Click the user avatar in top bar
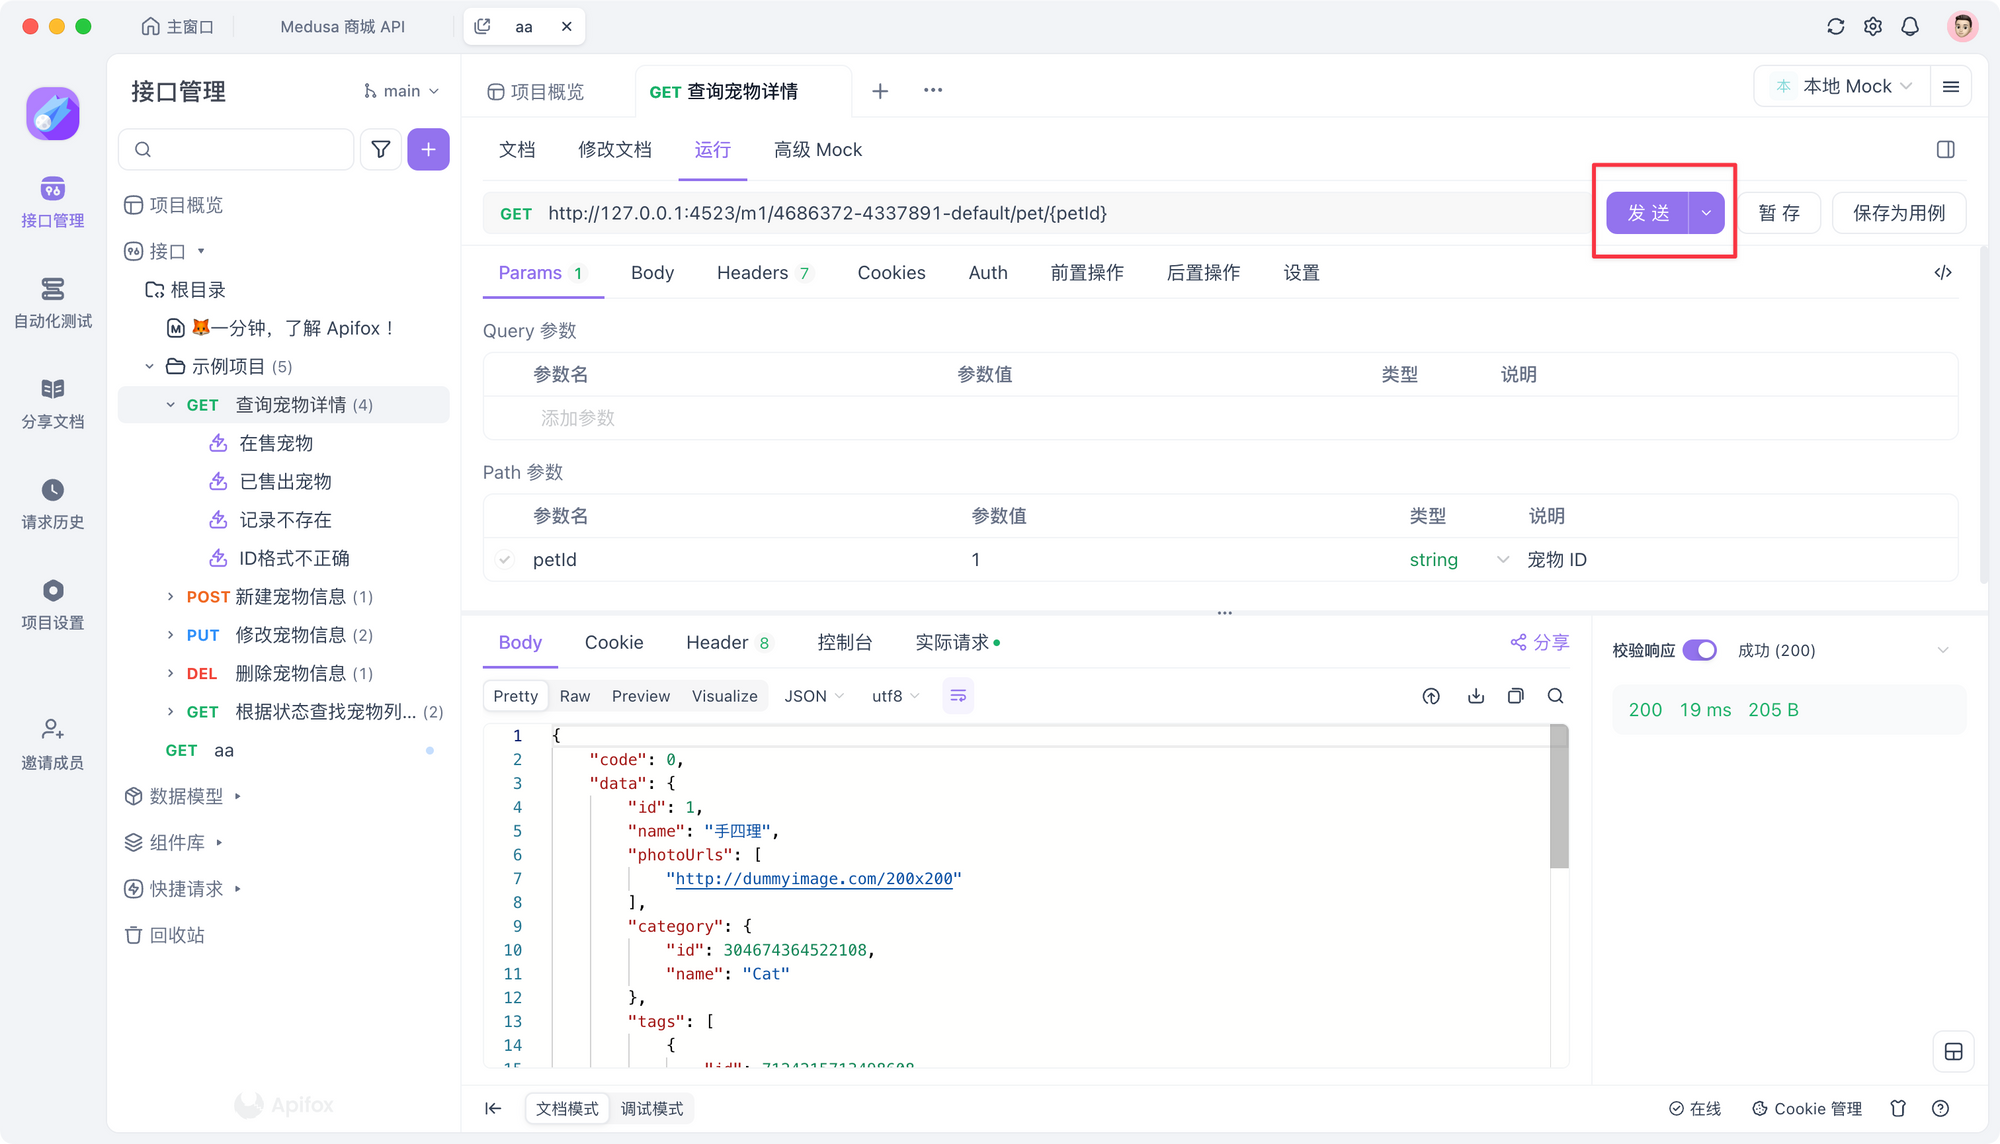2000x1144 pixels. click(1962, 26)
